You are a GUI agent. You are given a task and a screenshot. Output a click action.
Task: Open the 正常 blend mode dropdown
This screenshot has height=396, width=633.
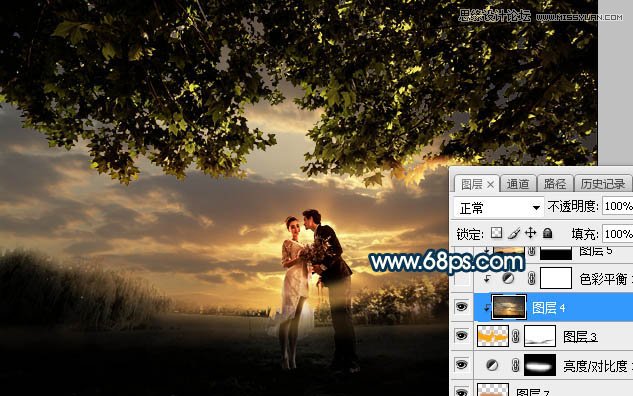pos(499,208)
